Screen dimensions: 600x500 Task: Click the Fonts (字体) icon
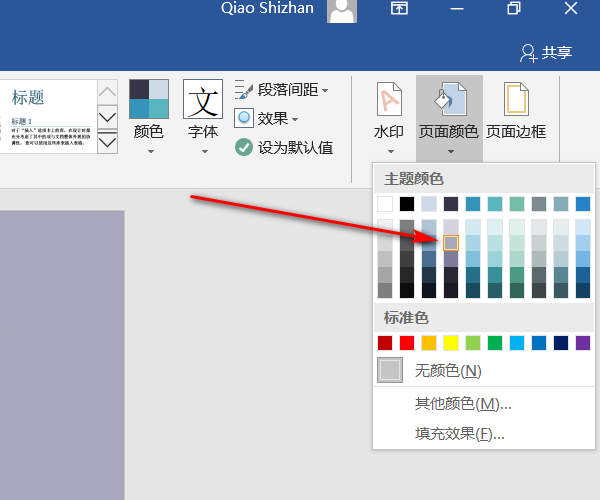203,100
